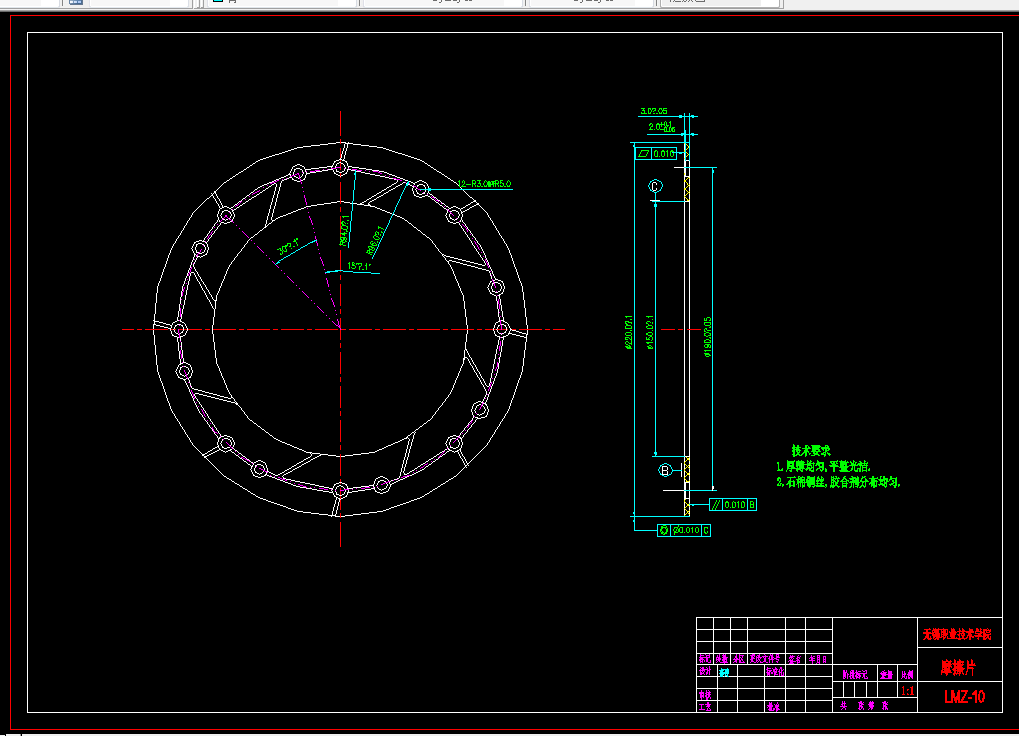Click the 标准化 cell in title block
1019x736 pixels.
775,672
